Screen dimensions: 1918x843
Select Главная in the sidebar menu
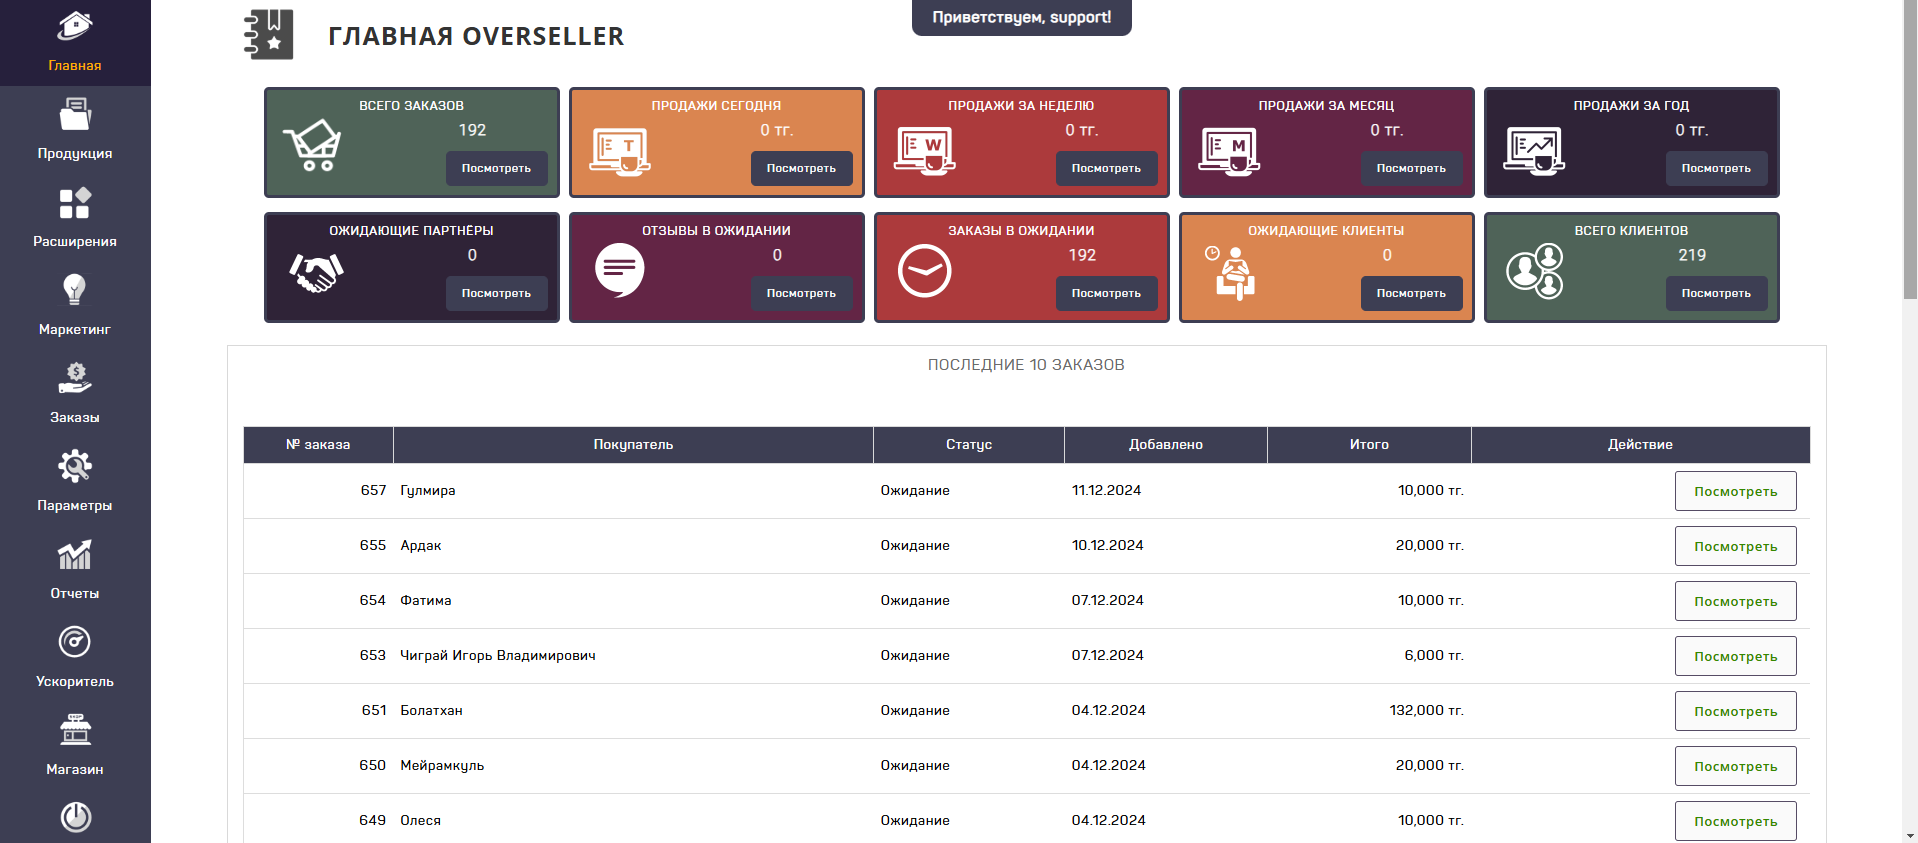pyautogui.click(x=75, y=43)
